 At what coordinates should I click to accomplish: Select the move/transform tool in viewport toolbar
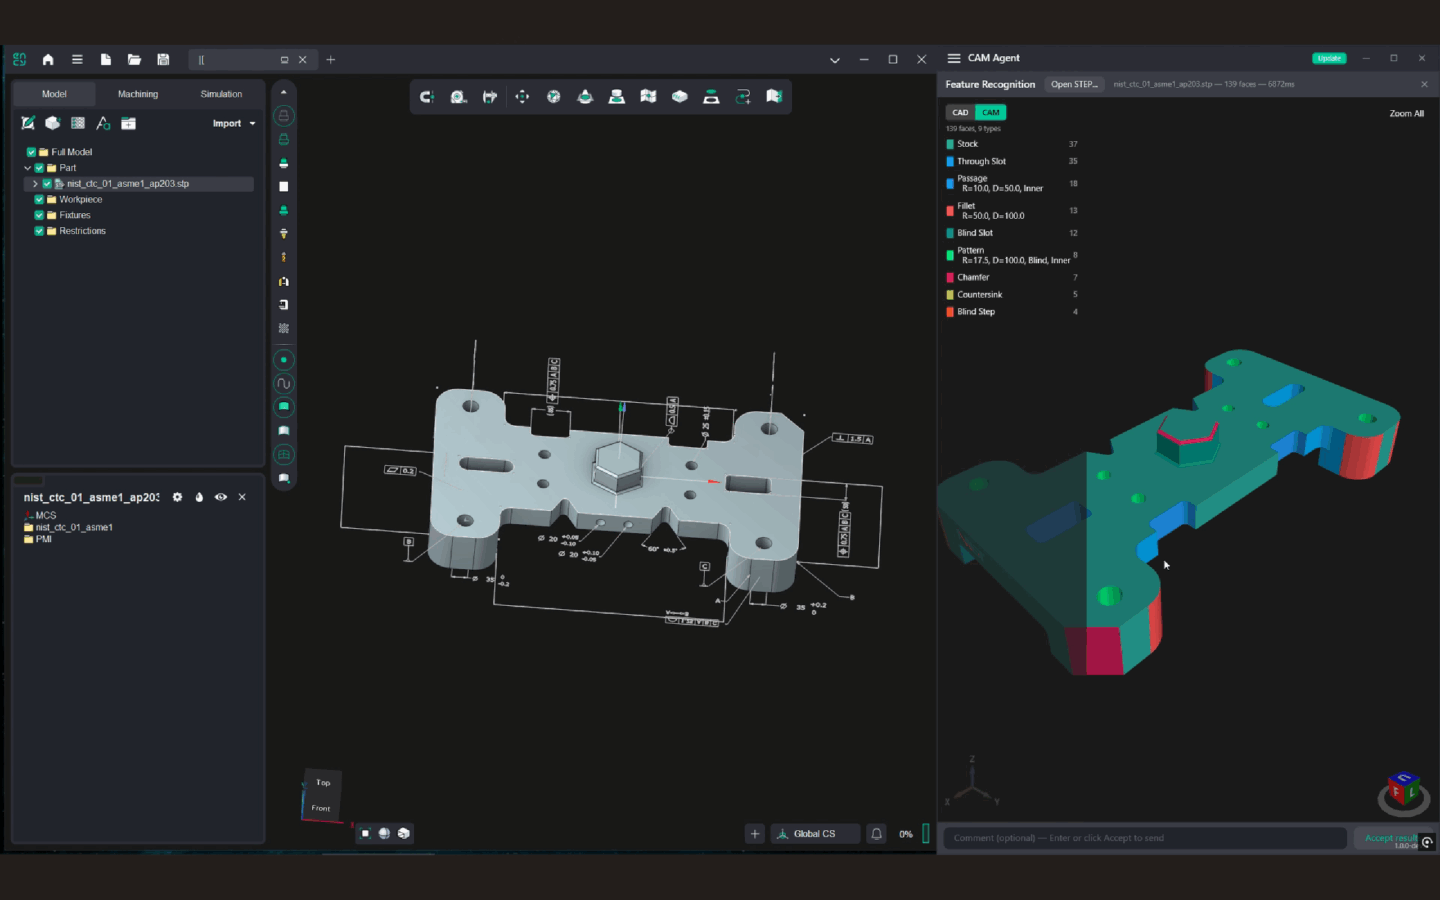(521, 96)
